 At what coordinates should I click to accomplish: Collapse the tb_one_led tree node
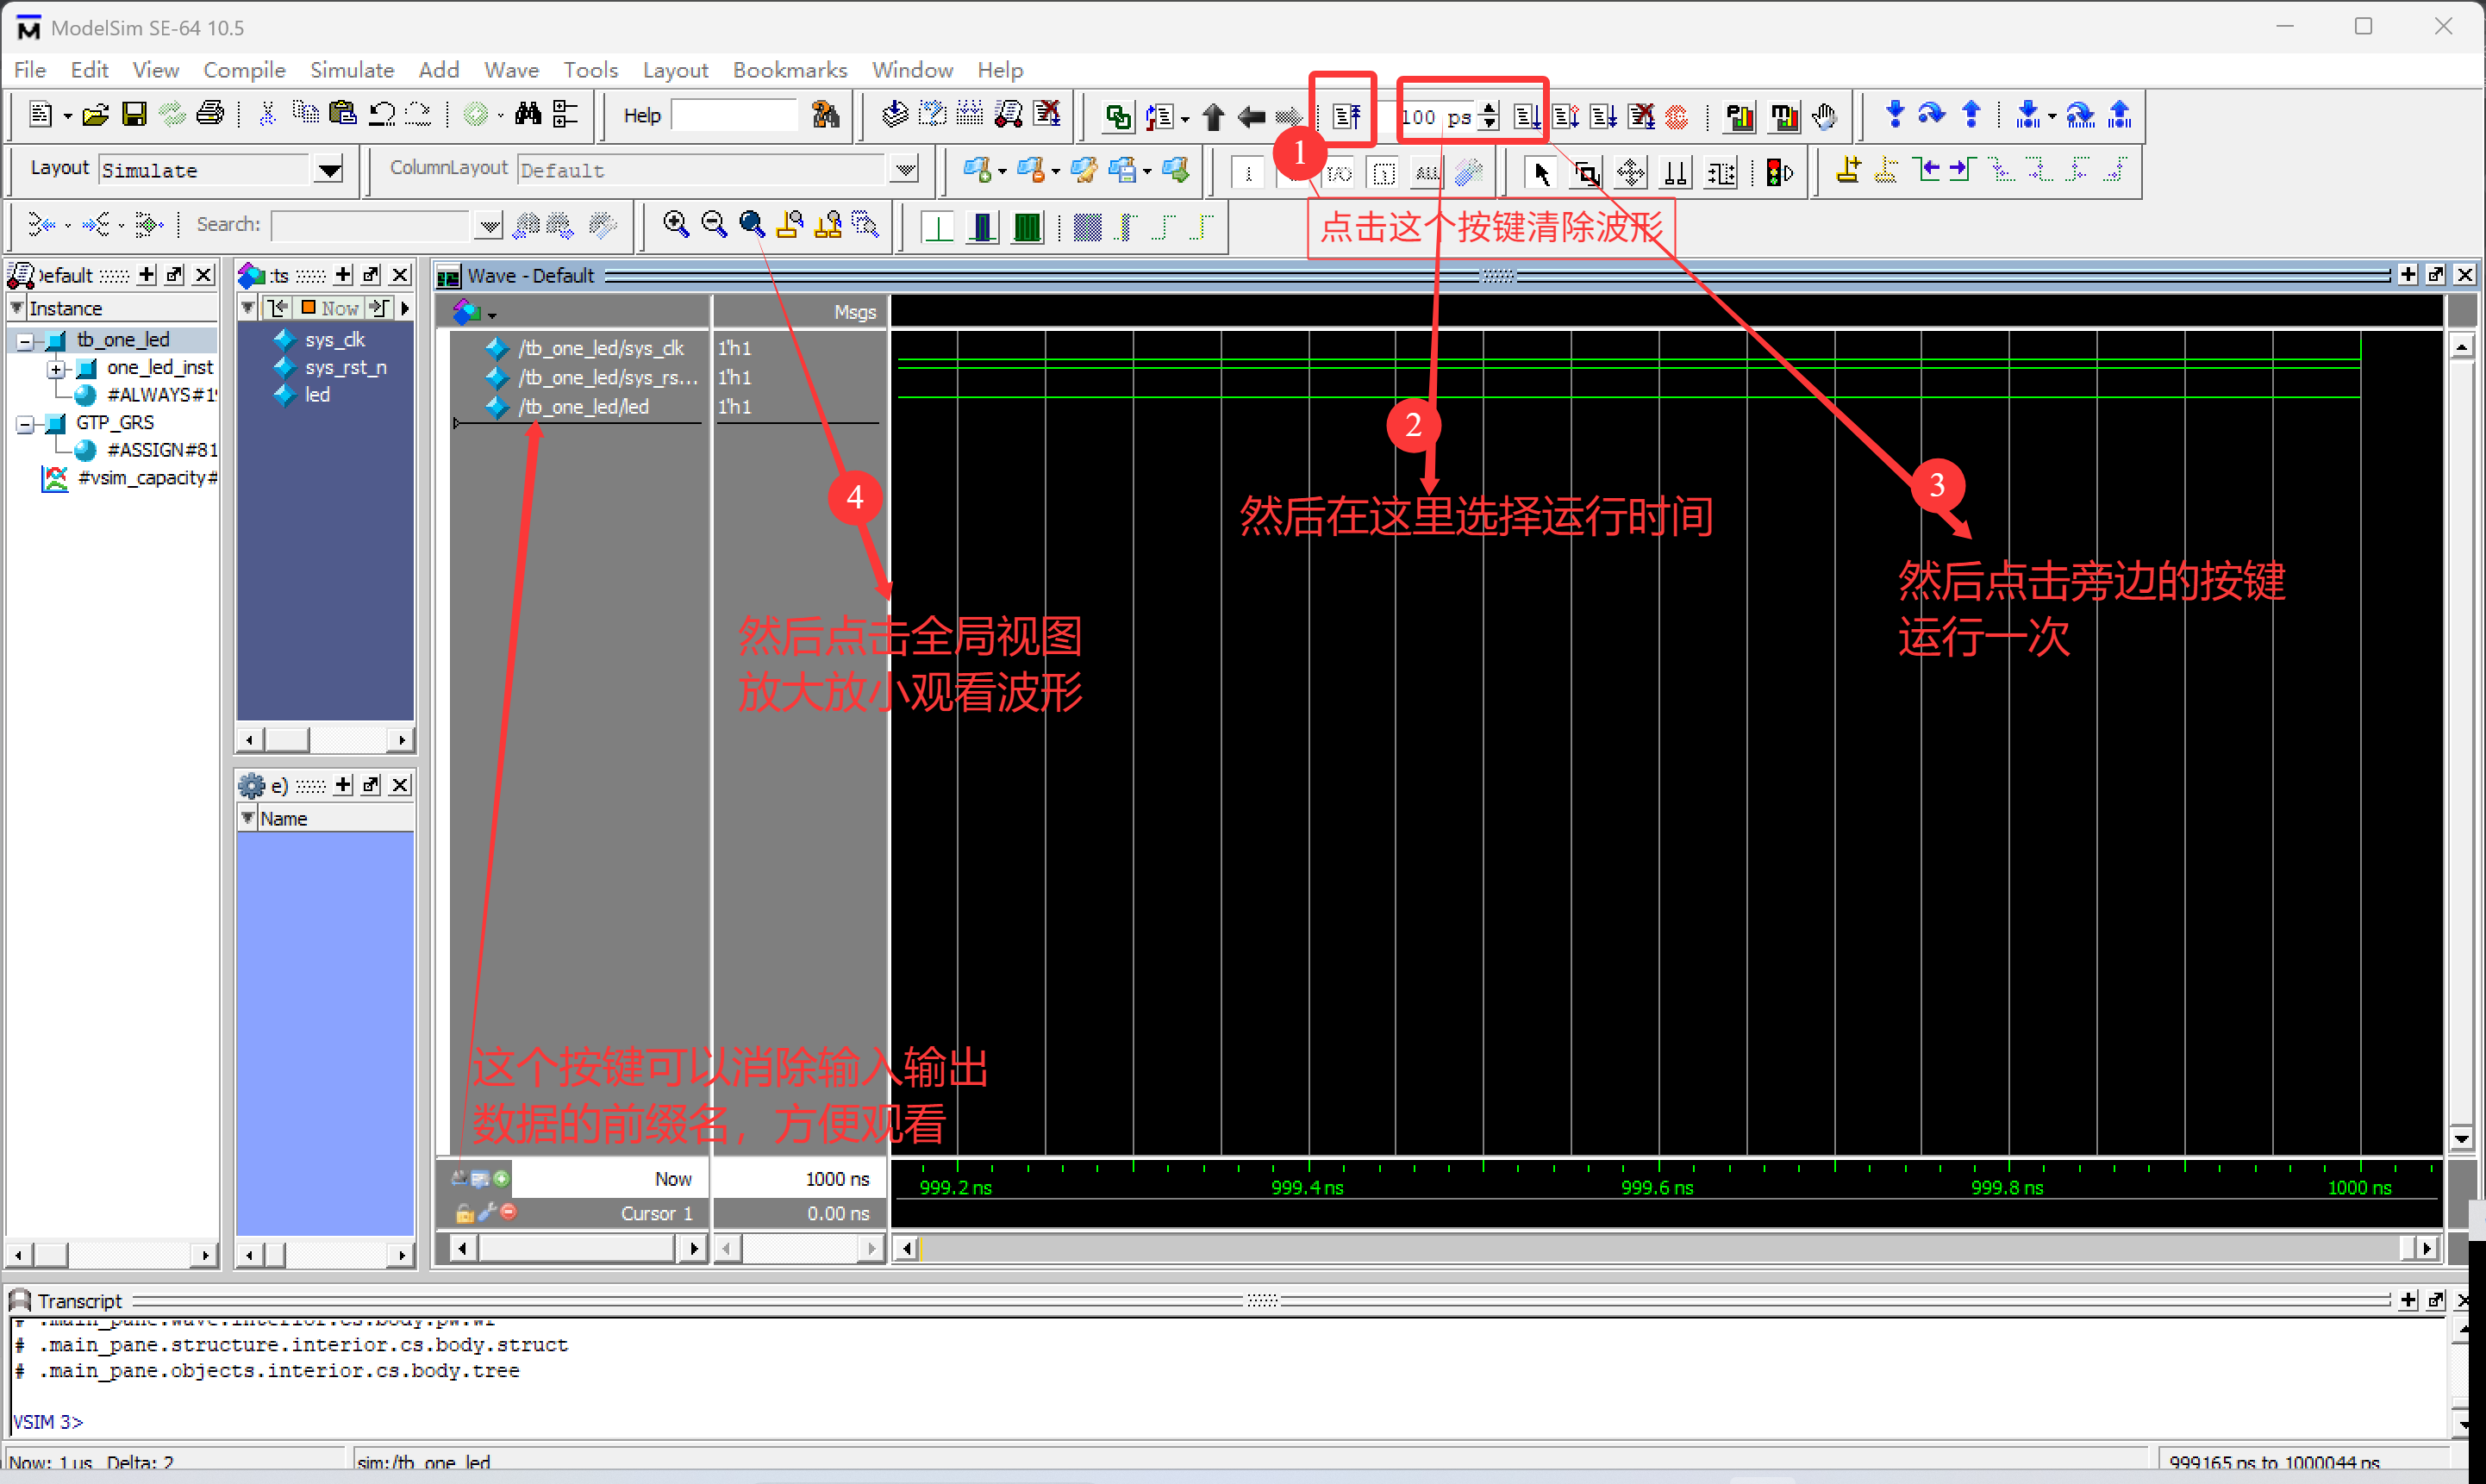click(x=25, y=341)
